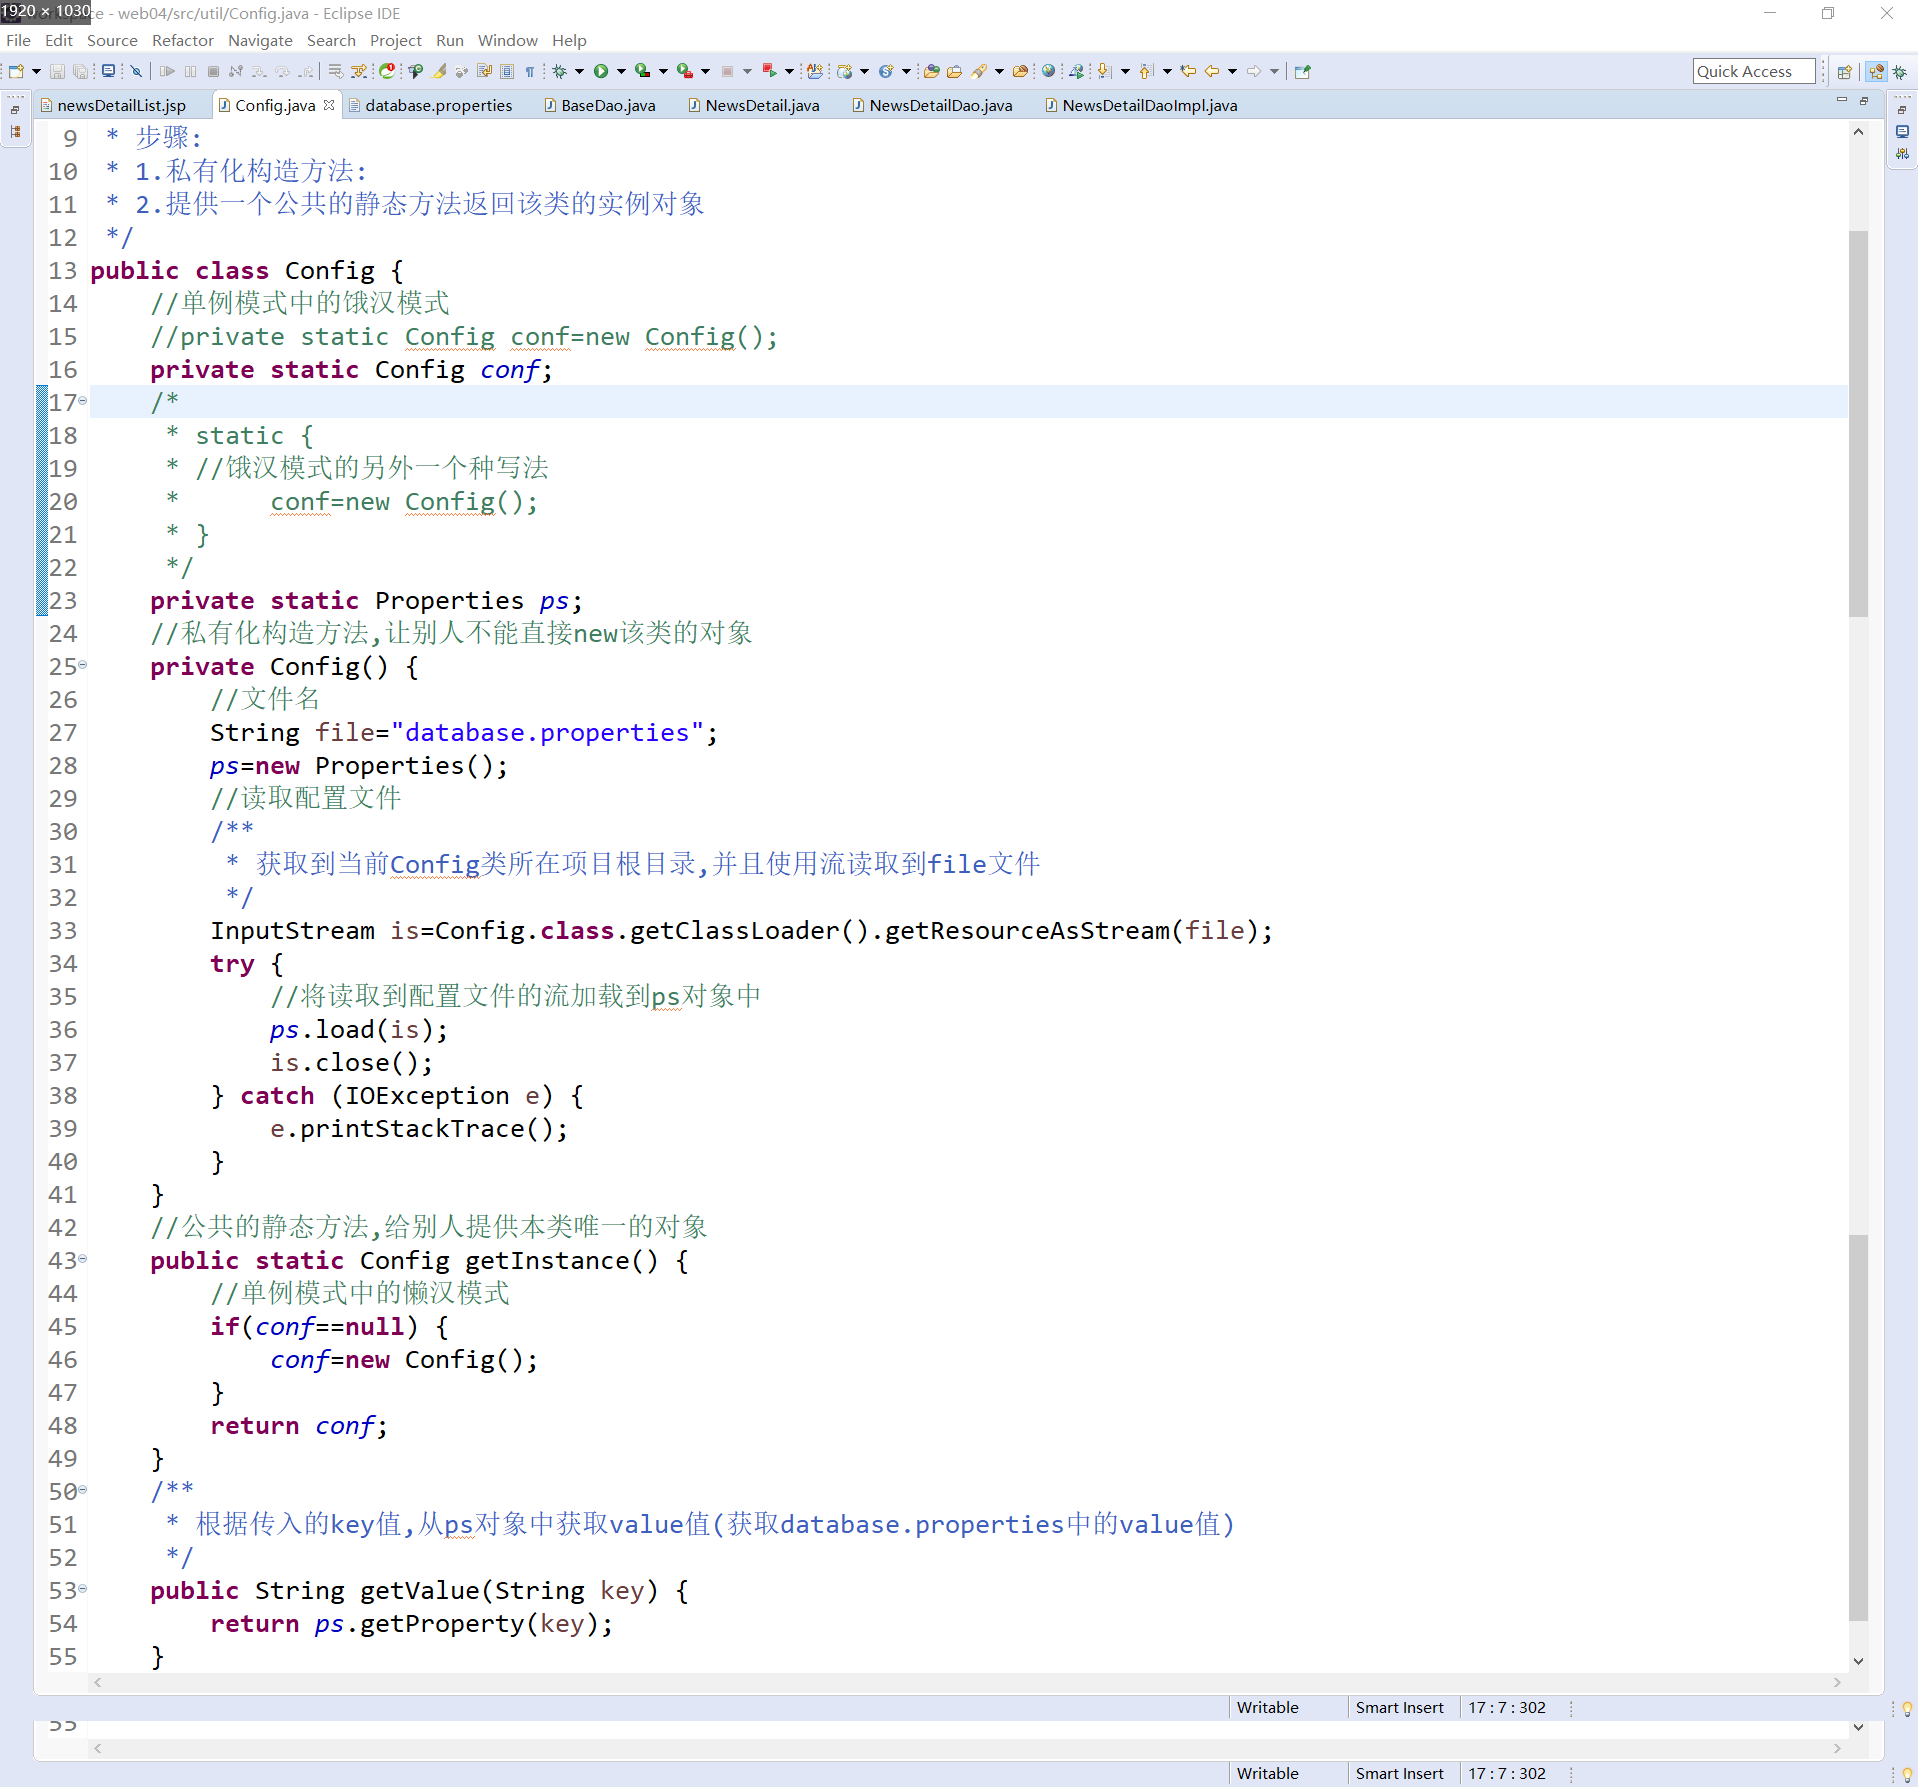Viewport: 1918px width, 1787px height.
Task: Click the Save icon in toolbar
Action: (x=57, y=71)
